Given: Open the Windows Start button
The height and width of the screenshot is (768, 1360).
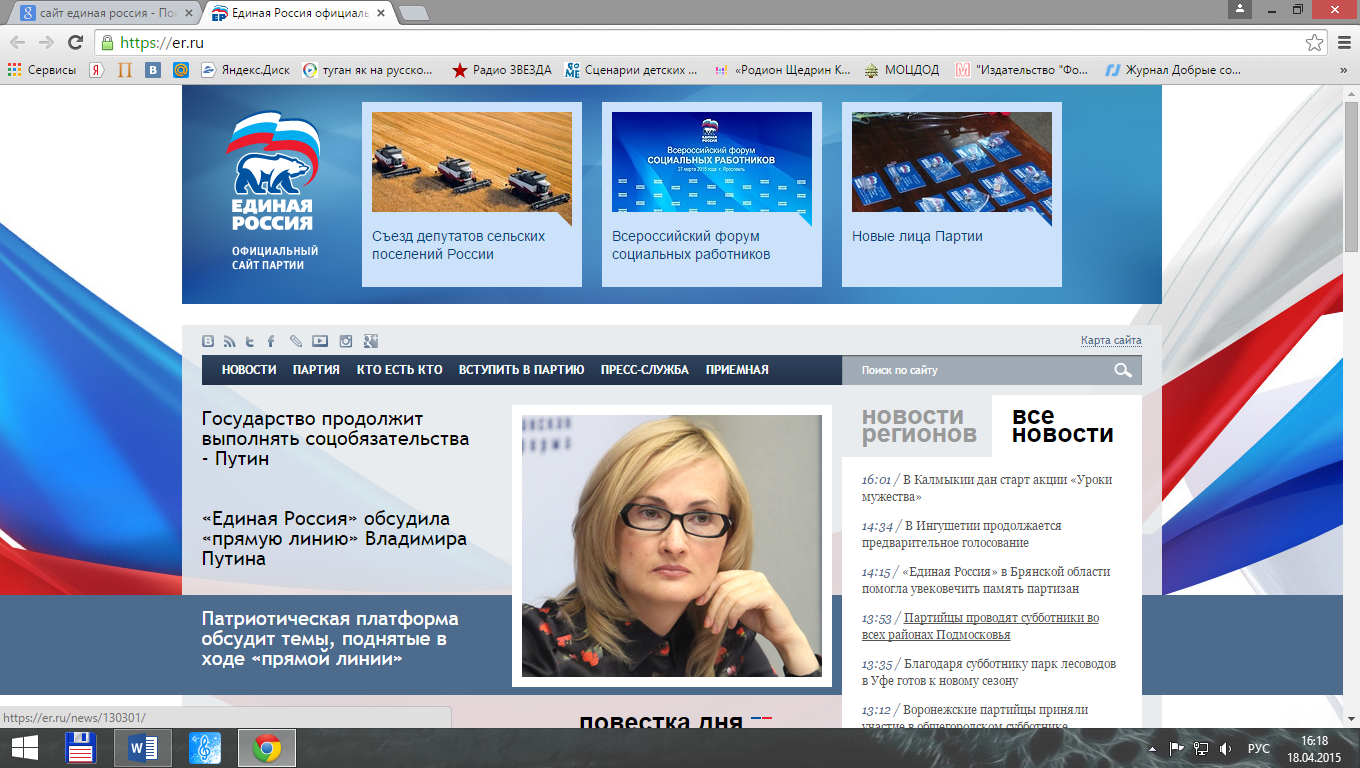Looking at the screenshot, I should pos(25,748).
